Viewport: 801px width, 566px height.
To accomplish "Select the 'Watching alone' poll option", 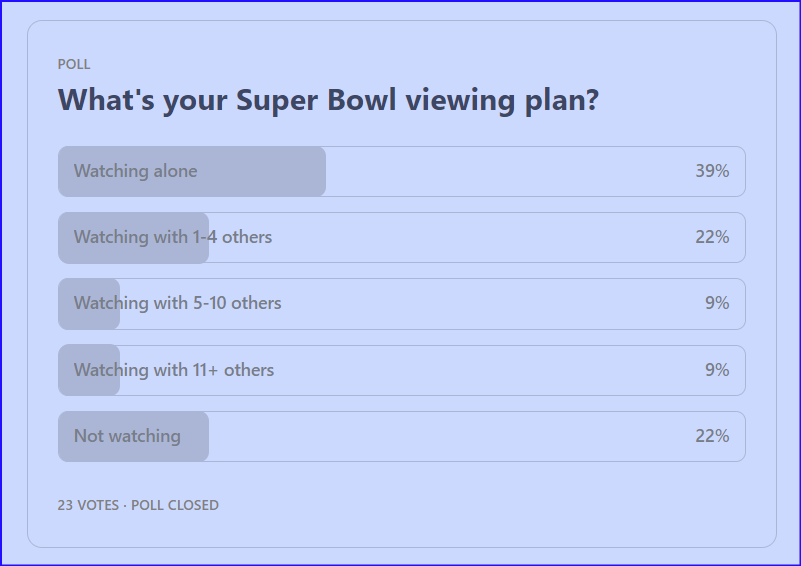I will point(402,172).
